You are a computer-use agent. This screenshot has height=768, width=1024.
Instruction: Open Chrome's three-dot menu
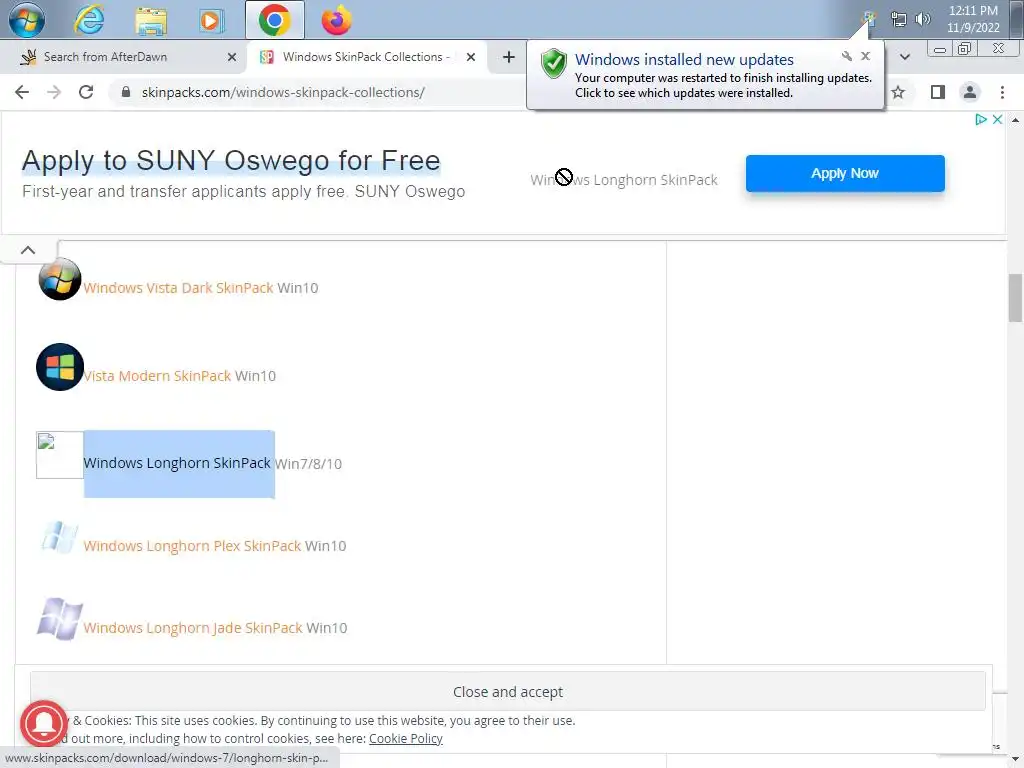(1002, 92)
